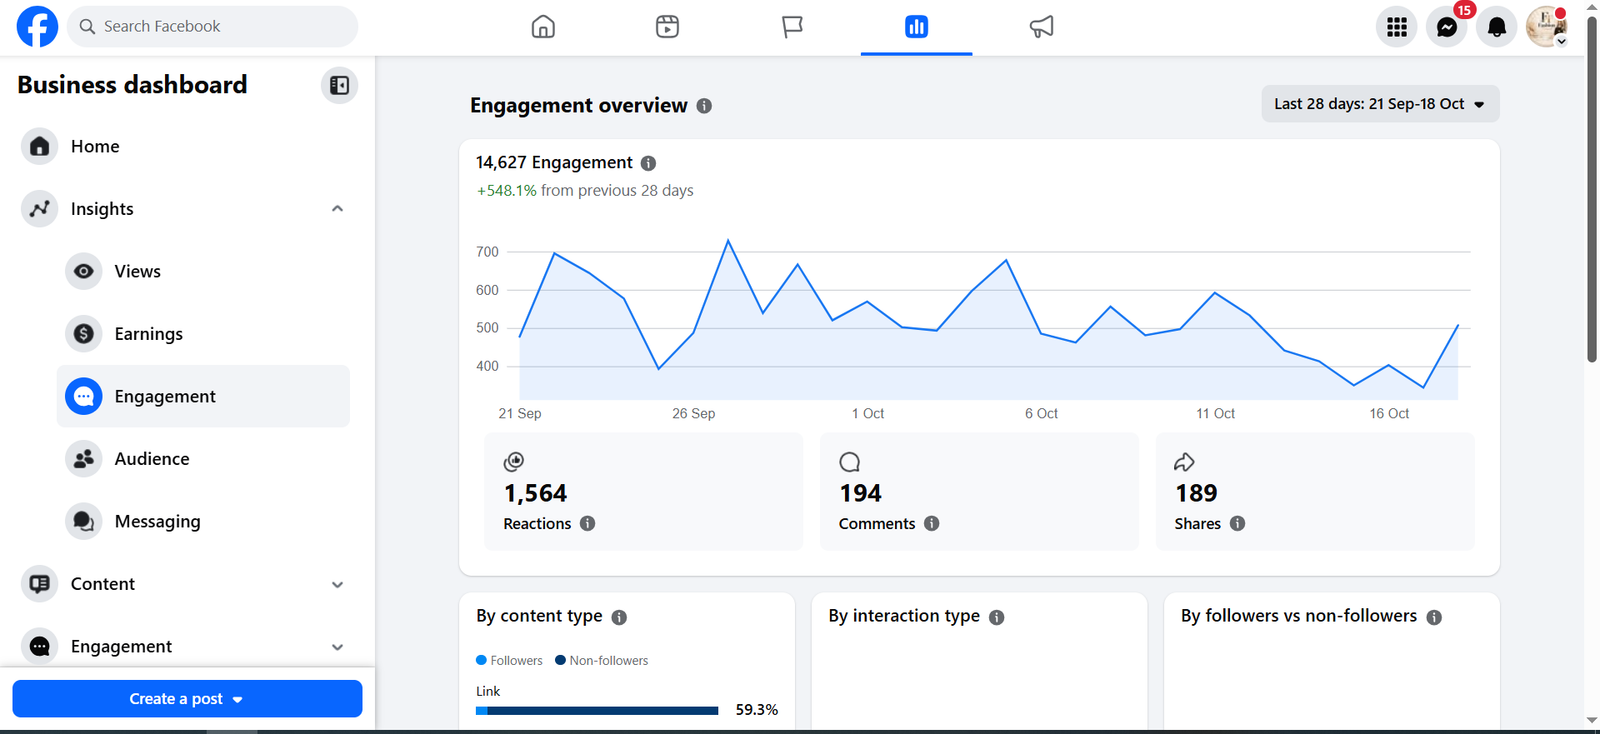Click the Home house icon in sidebar
1600x734 pixels.
(39, 146)
